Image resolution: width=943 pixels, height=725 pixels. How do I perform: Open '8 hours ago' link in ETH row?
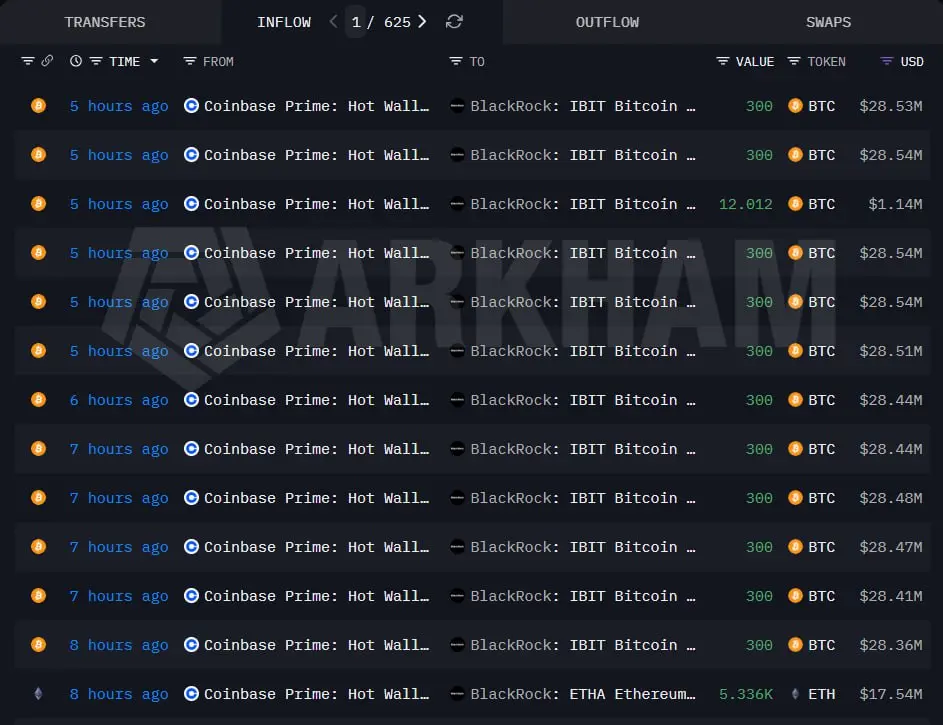click(119, 694)
